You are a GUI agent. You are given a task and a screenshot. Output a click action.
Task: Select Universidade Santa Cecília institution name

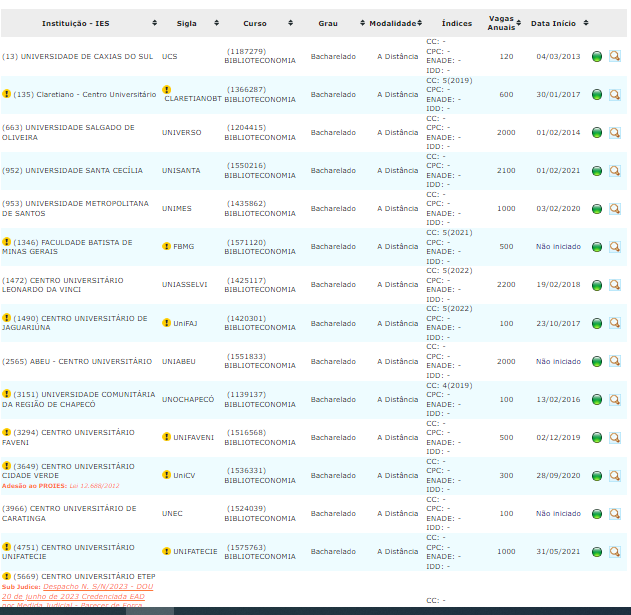pyautogui.click(x=72, y=171)
